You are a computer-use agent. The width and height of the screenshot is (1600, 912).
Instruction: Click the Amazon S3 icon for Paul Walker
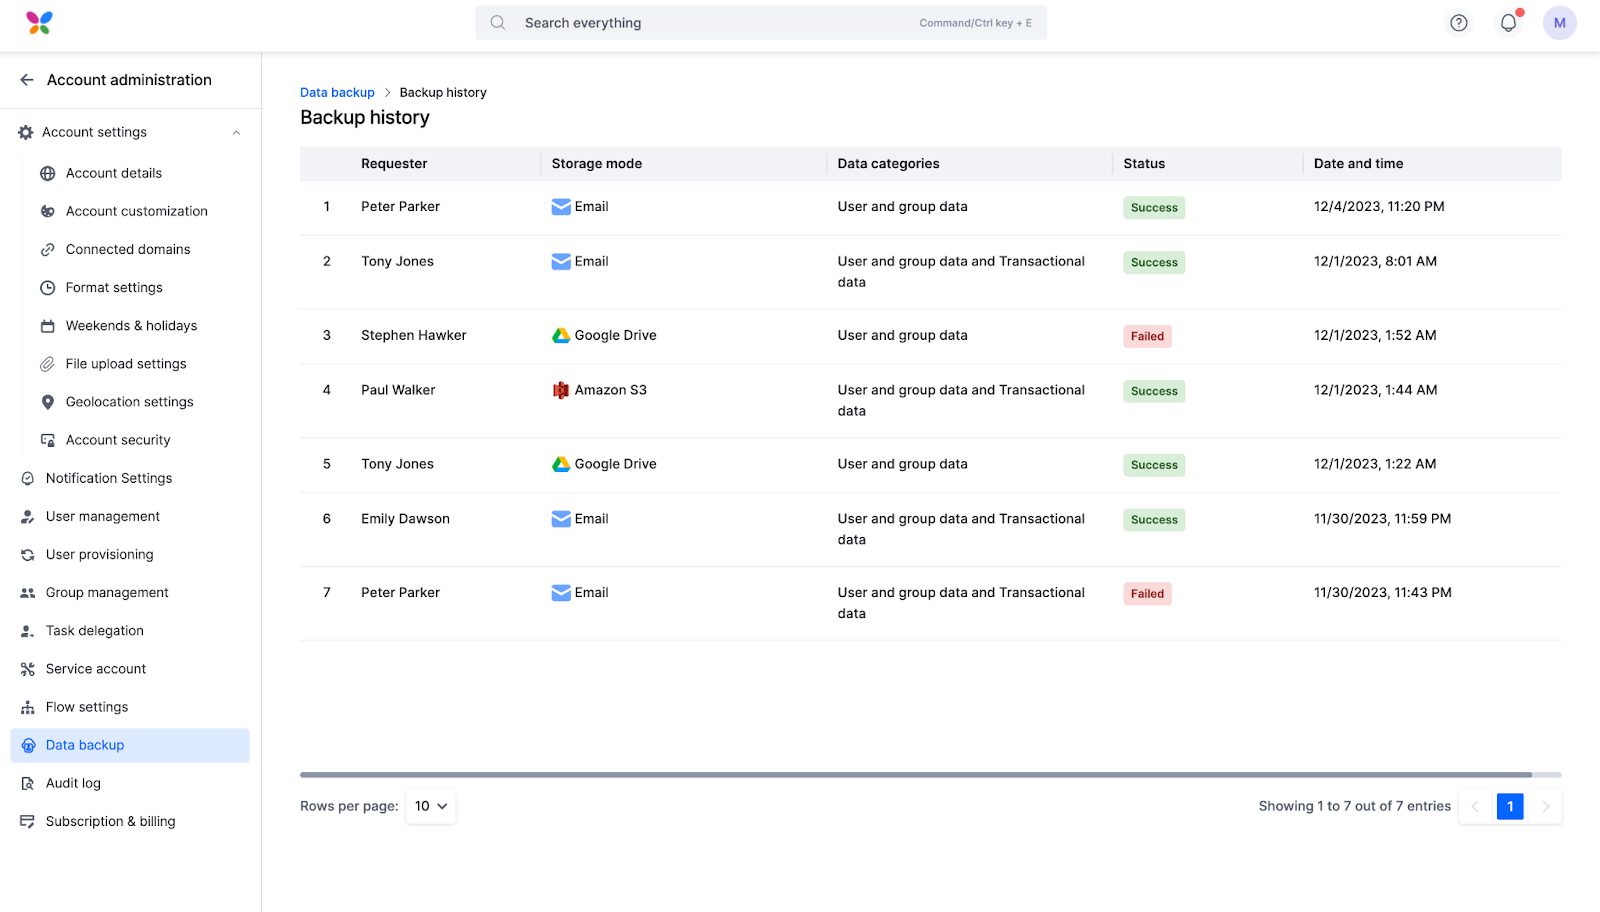(561, 390)
